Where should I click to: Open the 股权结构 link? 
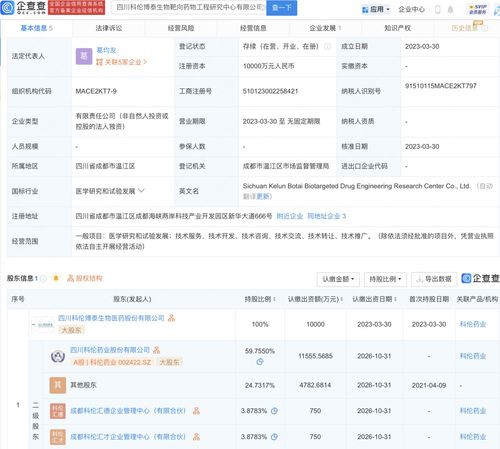click(x=85, y=278)
